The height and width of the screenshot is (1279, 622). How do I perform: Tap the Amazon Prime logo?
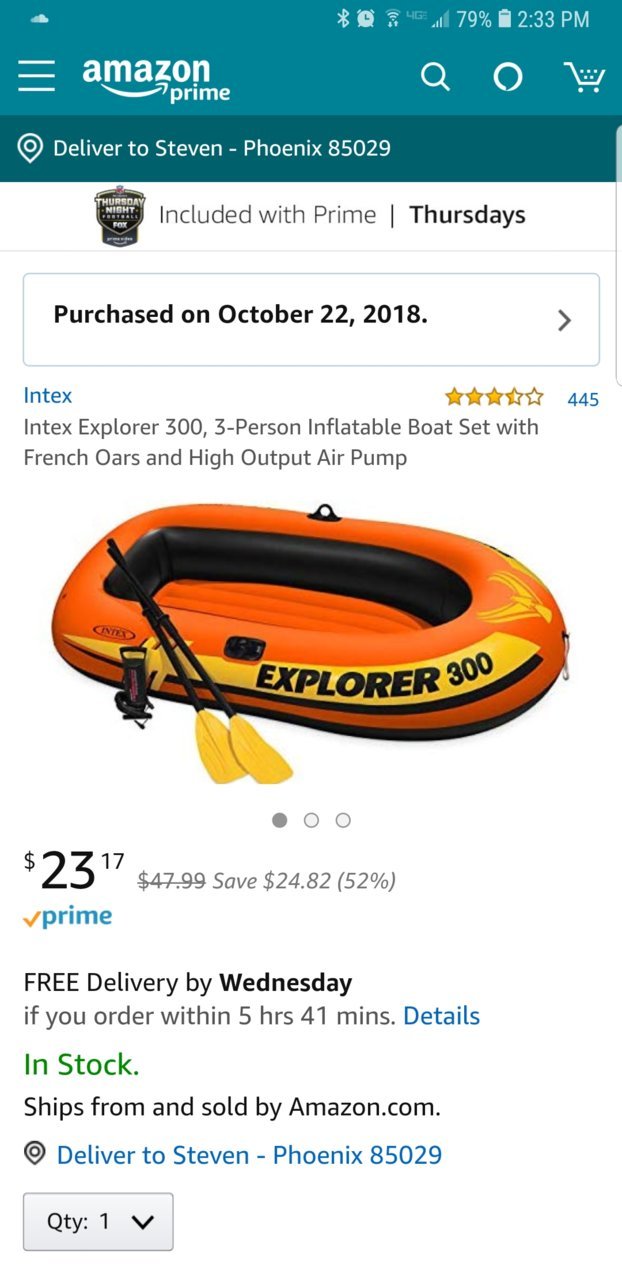157,79
